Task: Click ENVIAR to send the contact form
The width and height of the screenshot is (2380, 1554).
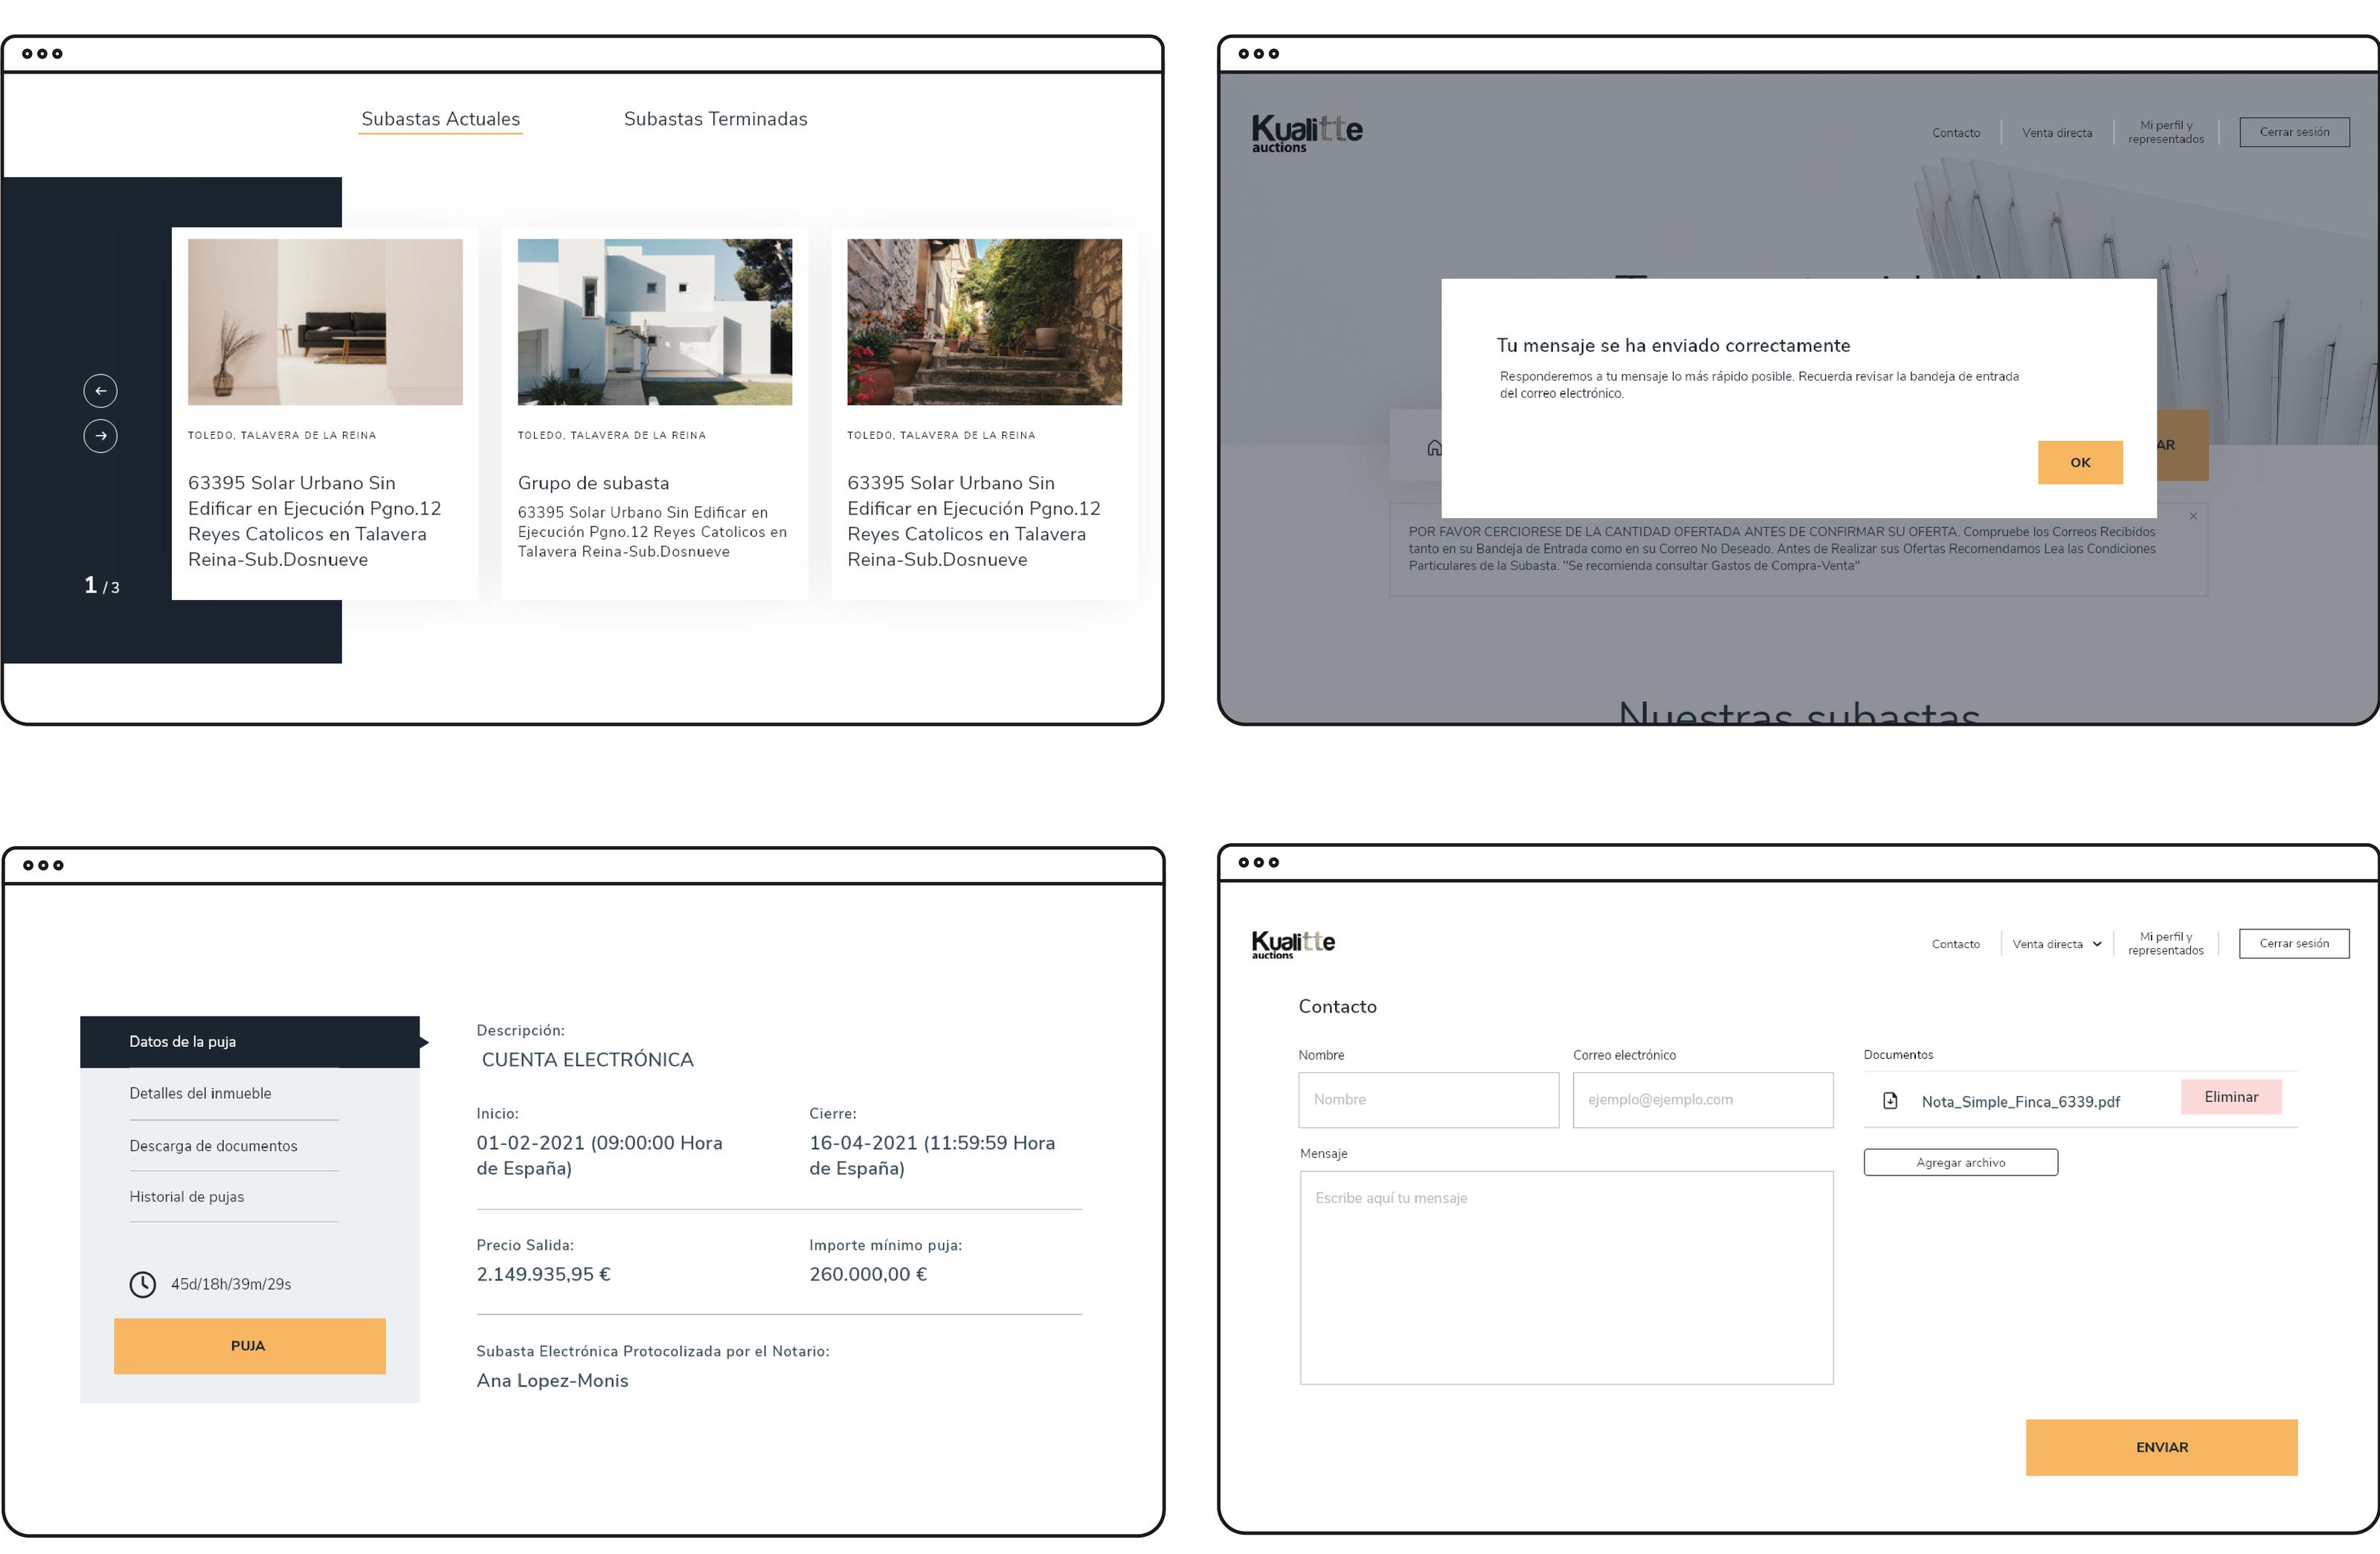Action: (x=2162, y=1447)
